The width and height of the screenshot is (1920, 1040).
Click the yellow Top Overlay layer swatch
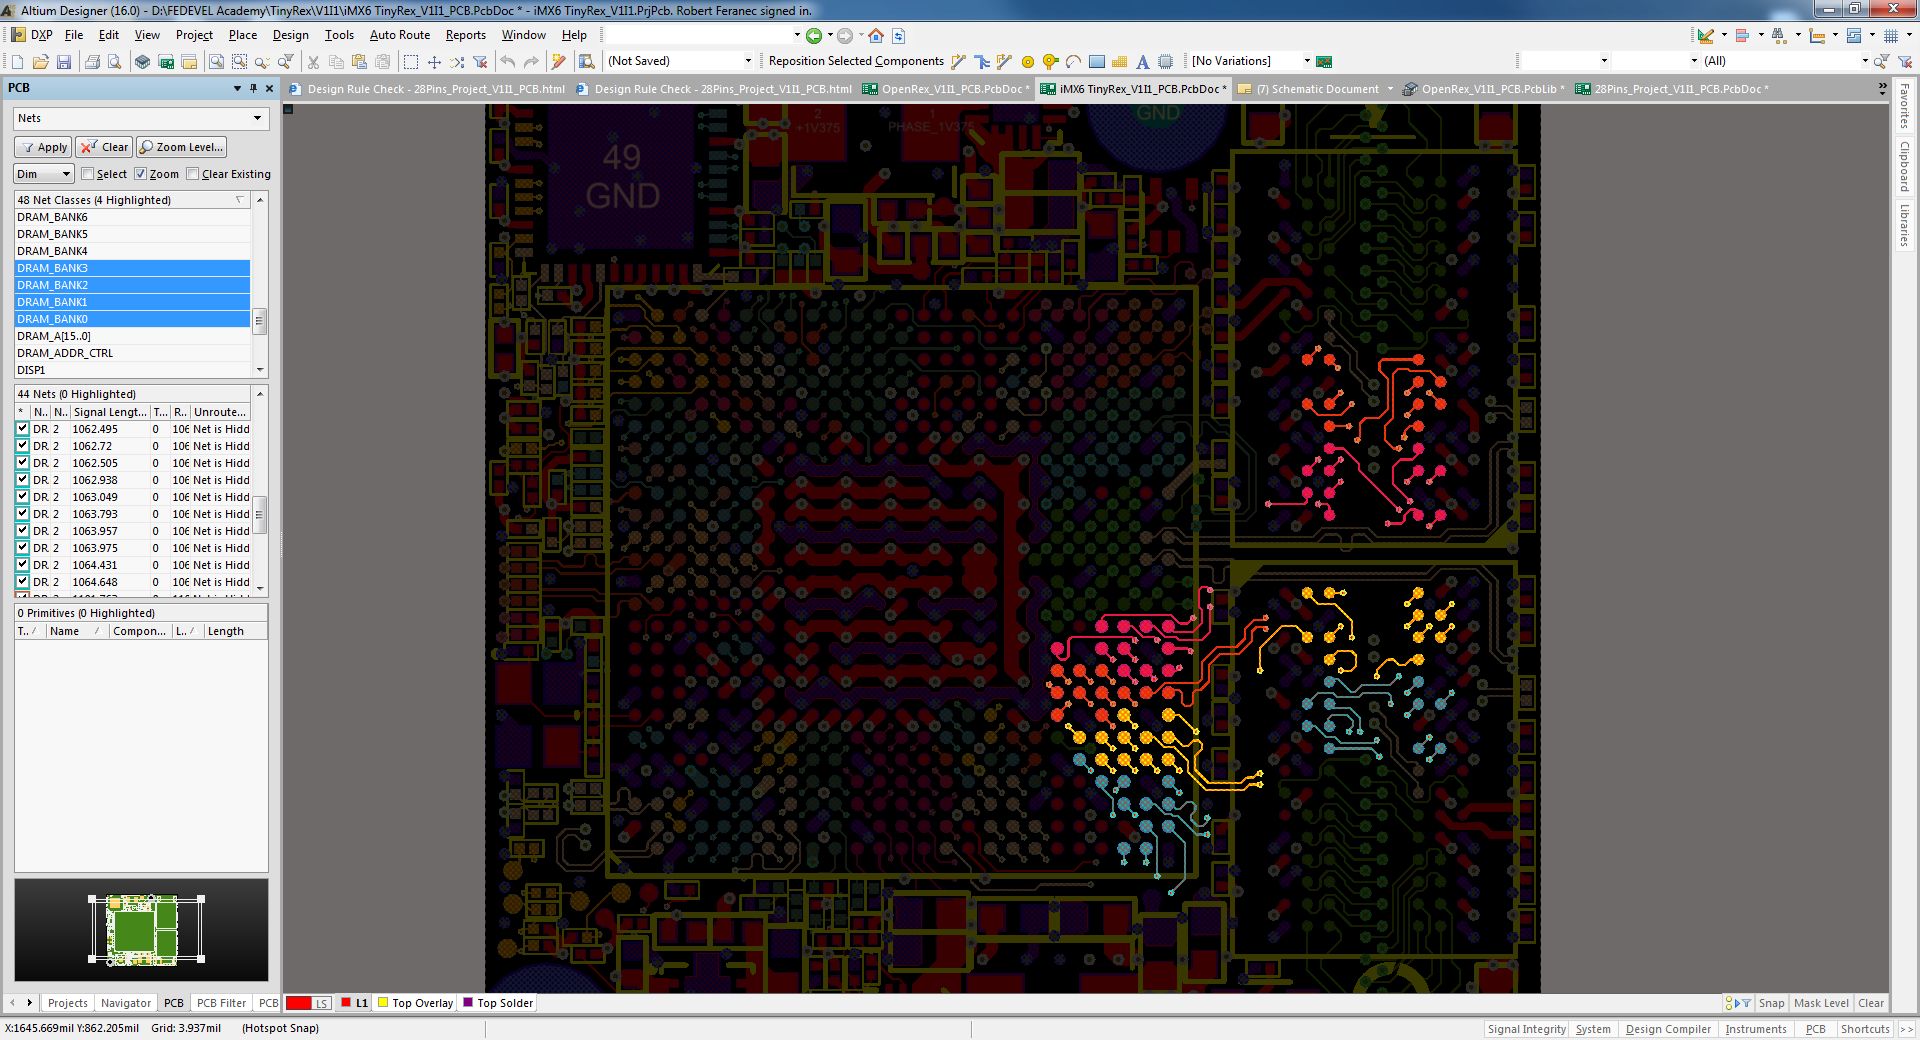pos(381,1003)
